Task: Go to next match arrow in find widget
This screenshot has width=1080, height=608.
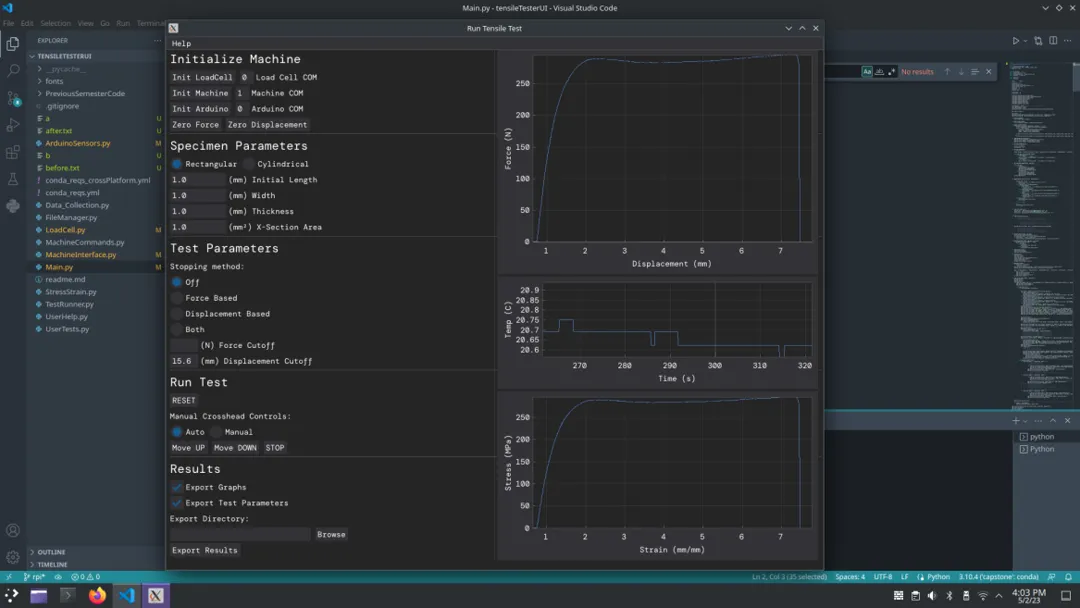Action: coord(961,72)
